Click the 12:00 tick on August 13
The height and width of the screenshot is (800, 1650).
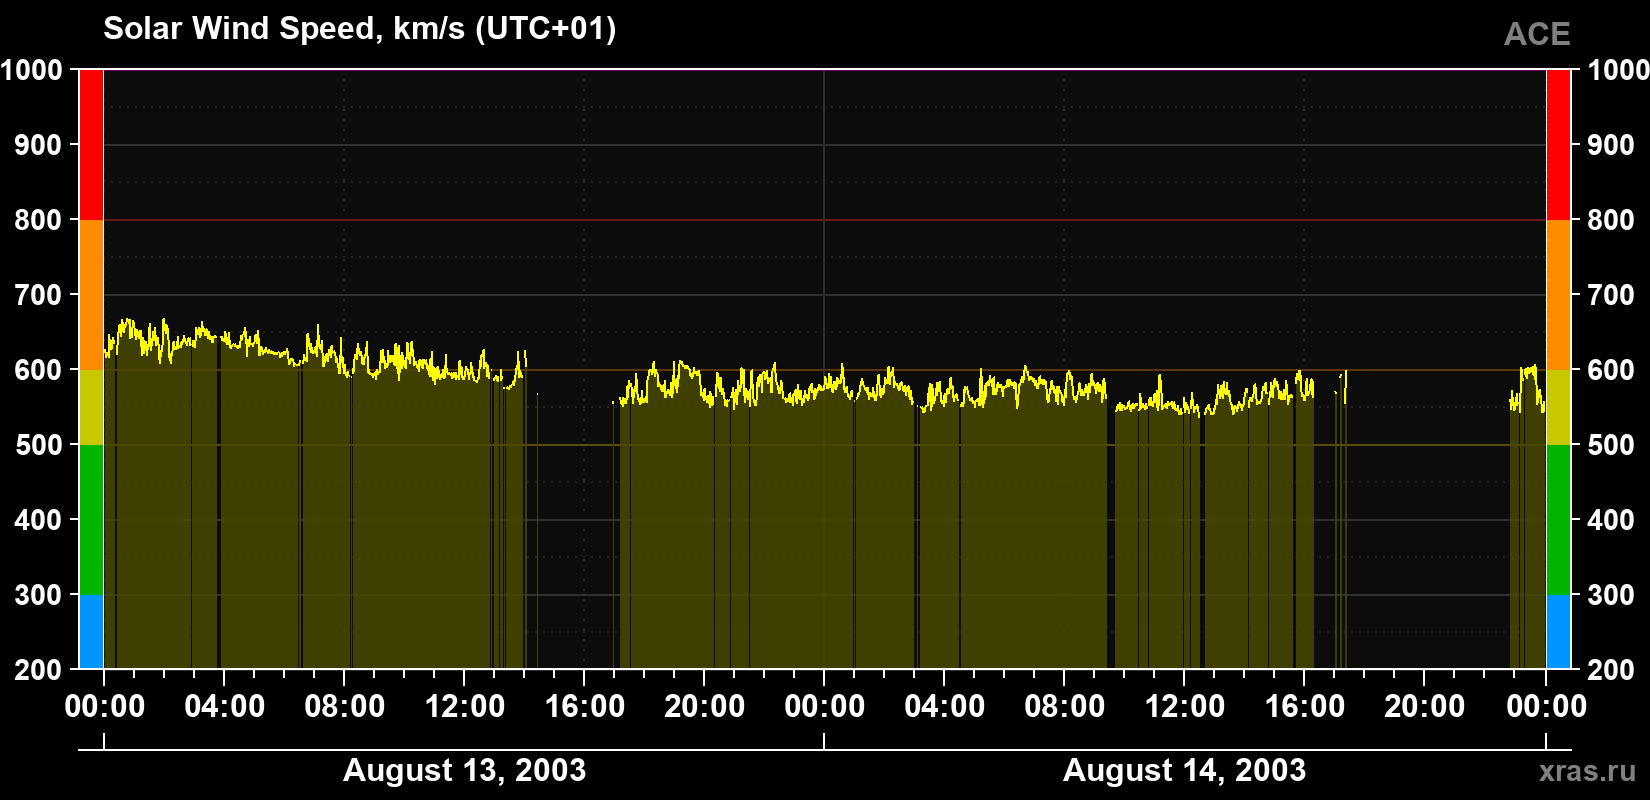click(464, 706)
